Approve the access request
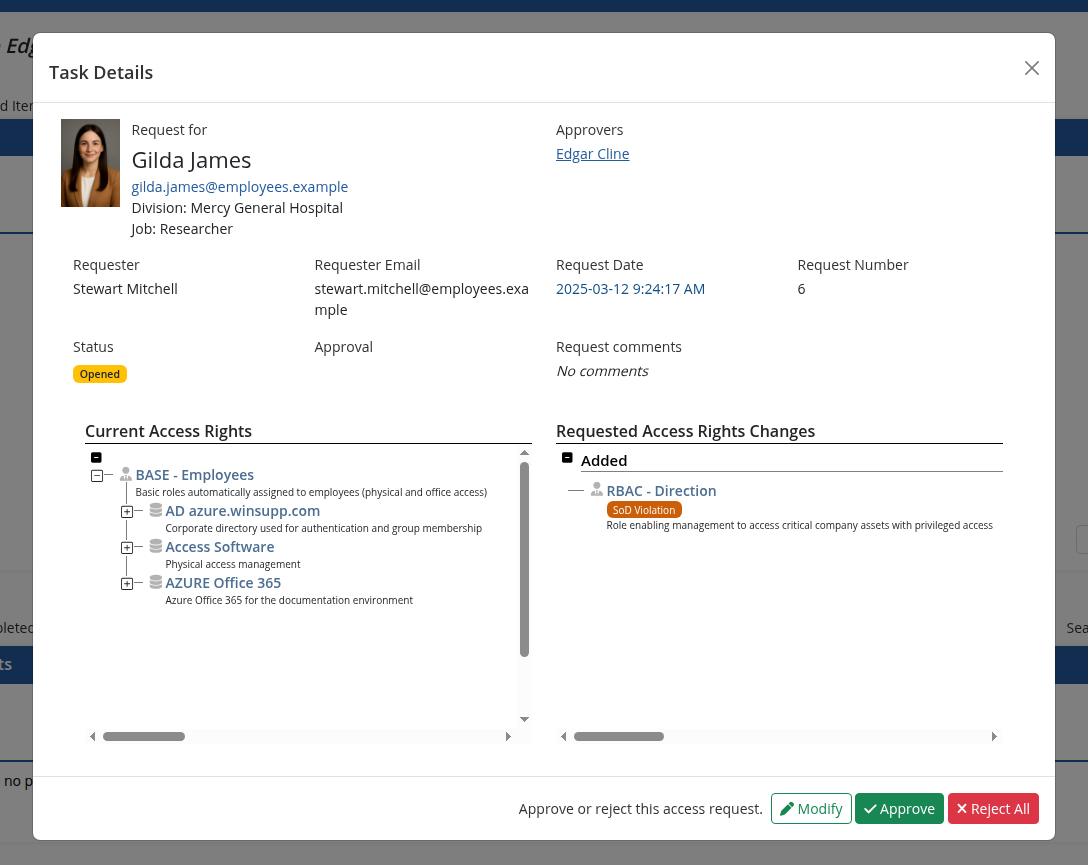Image resolution: width=1088 pixels, height=865 pixels. 899,809
